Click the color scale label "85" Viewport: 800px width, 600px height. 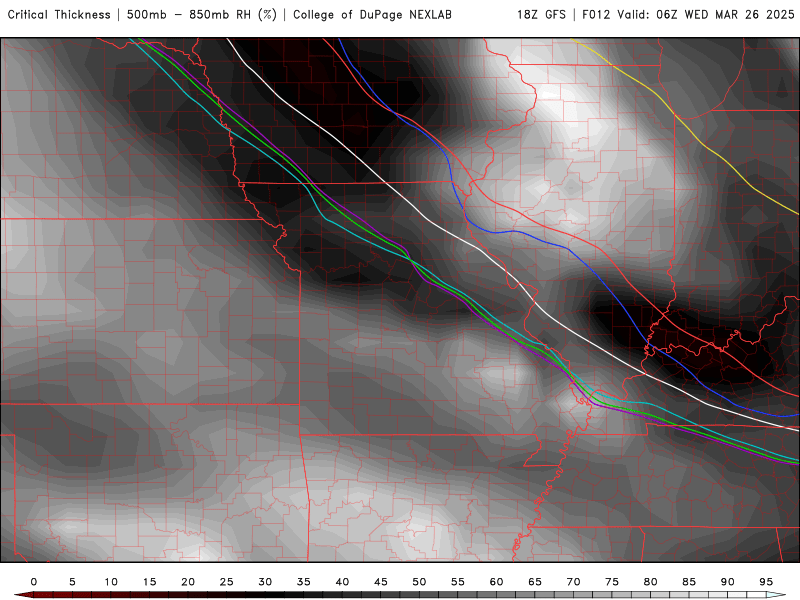(689, 582)
